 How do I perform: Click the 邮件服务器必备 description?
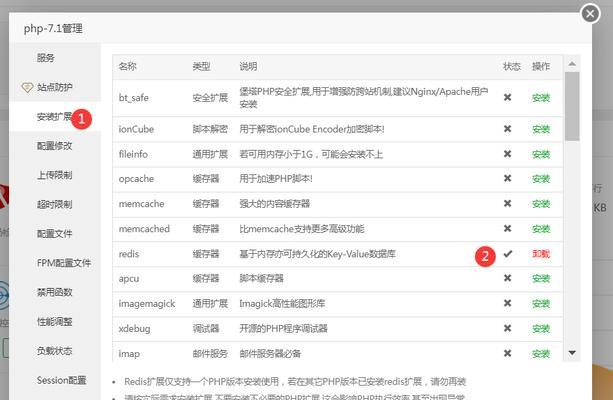pyautogui.click(x=270, y=354)
